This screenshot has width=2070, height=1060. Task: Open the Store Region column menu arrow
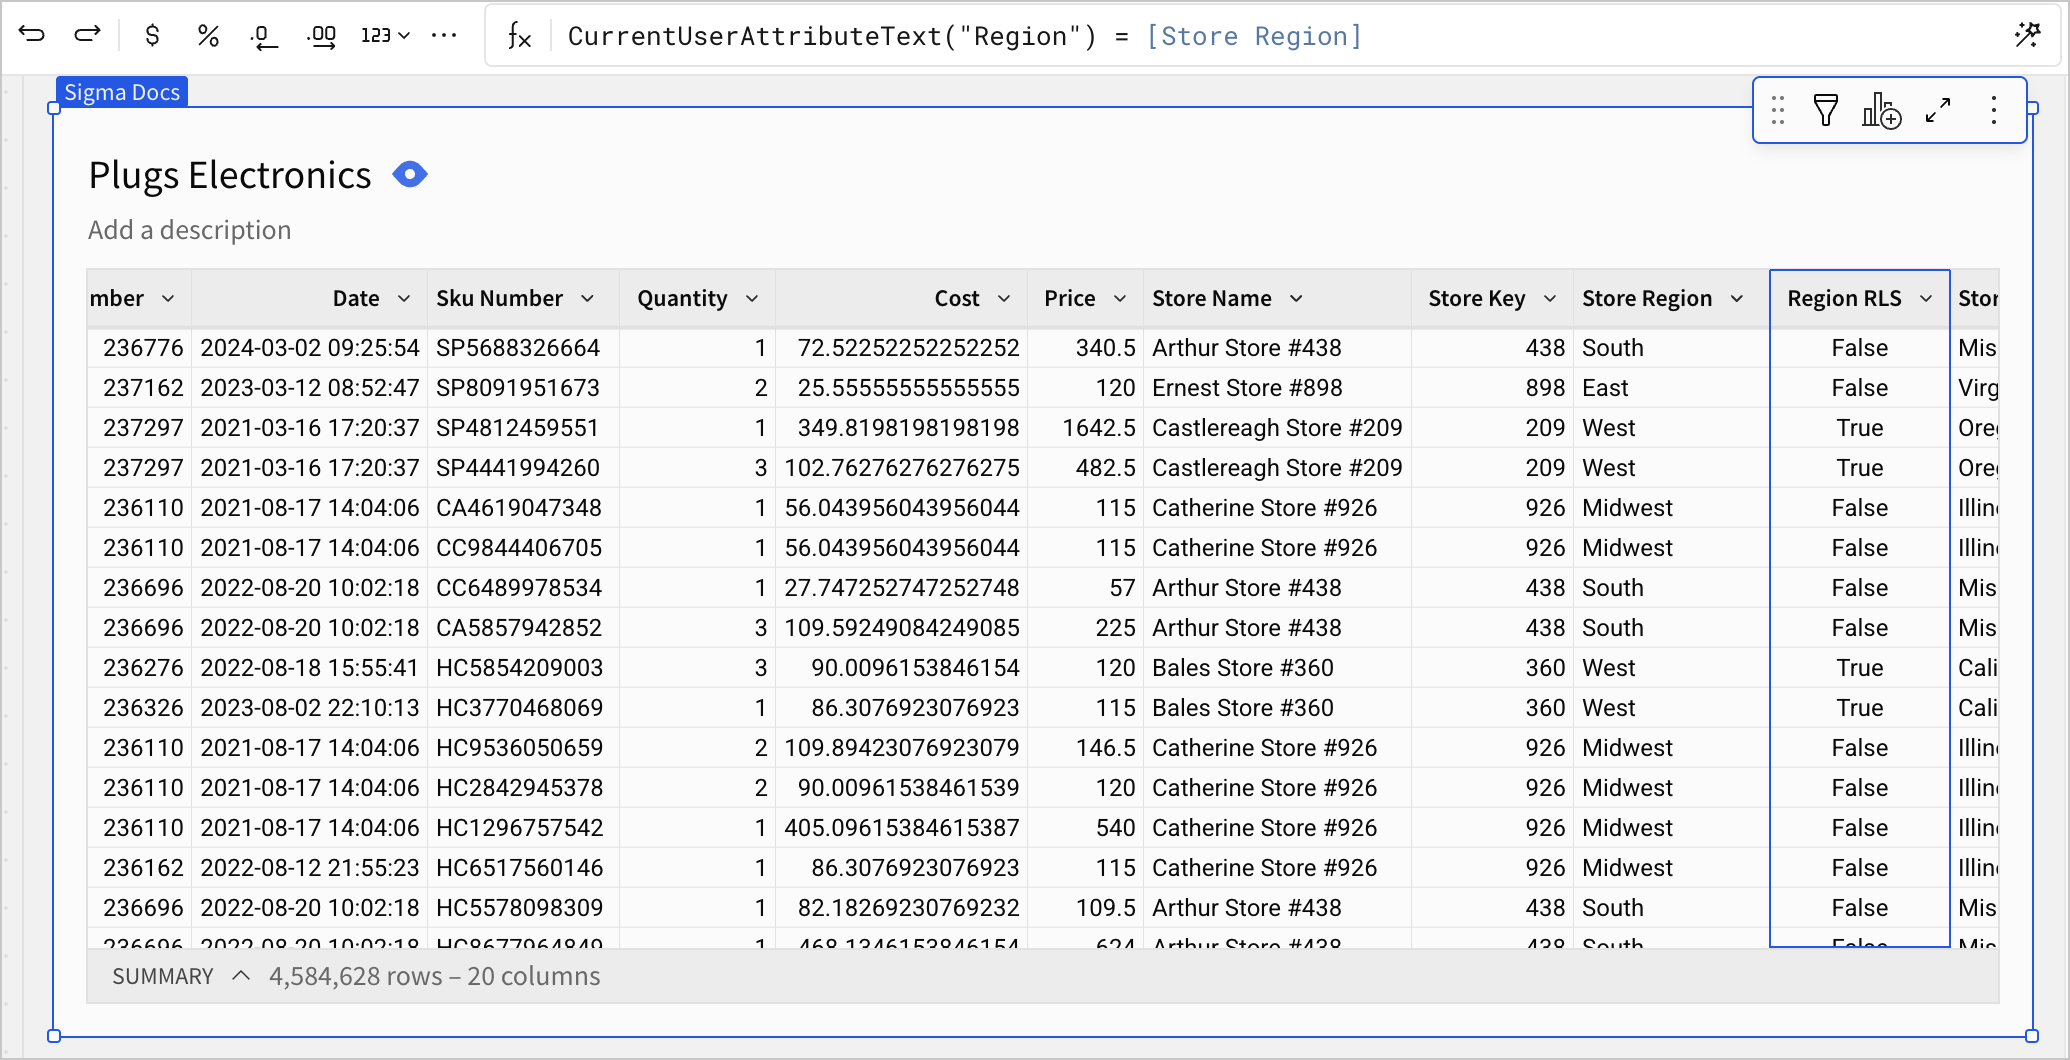1737,298
